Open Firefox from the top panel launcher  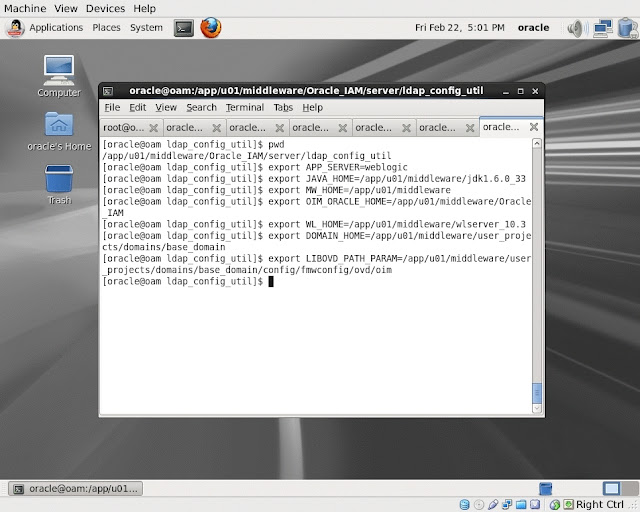[211, 28]
